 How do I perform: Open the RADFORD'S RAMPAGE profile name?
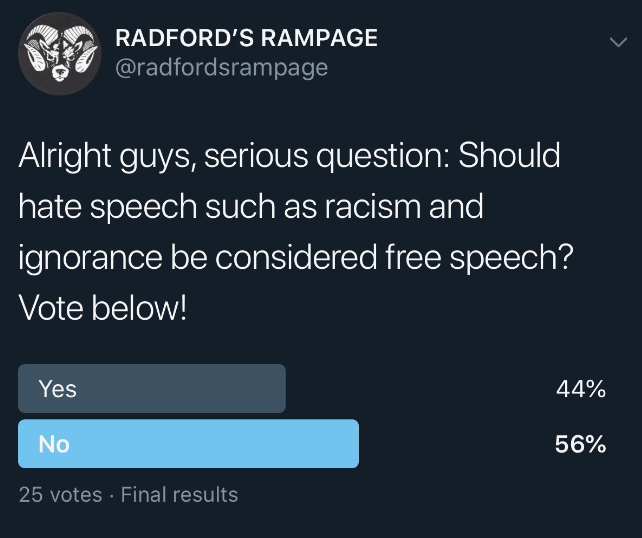(246, 38)
